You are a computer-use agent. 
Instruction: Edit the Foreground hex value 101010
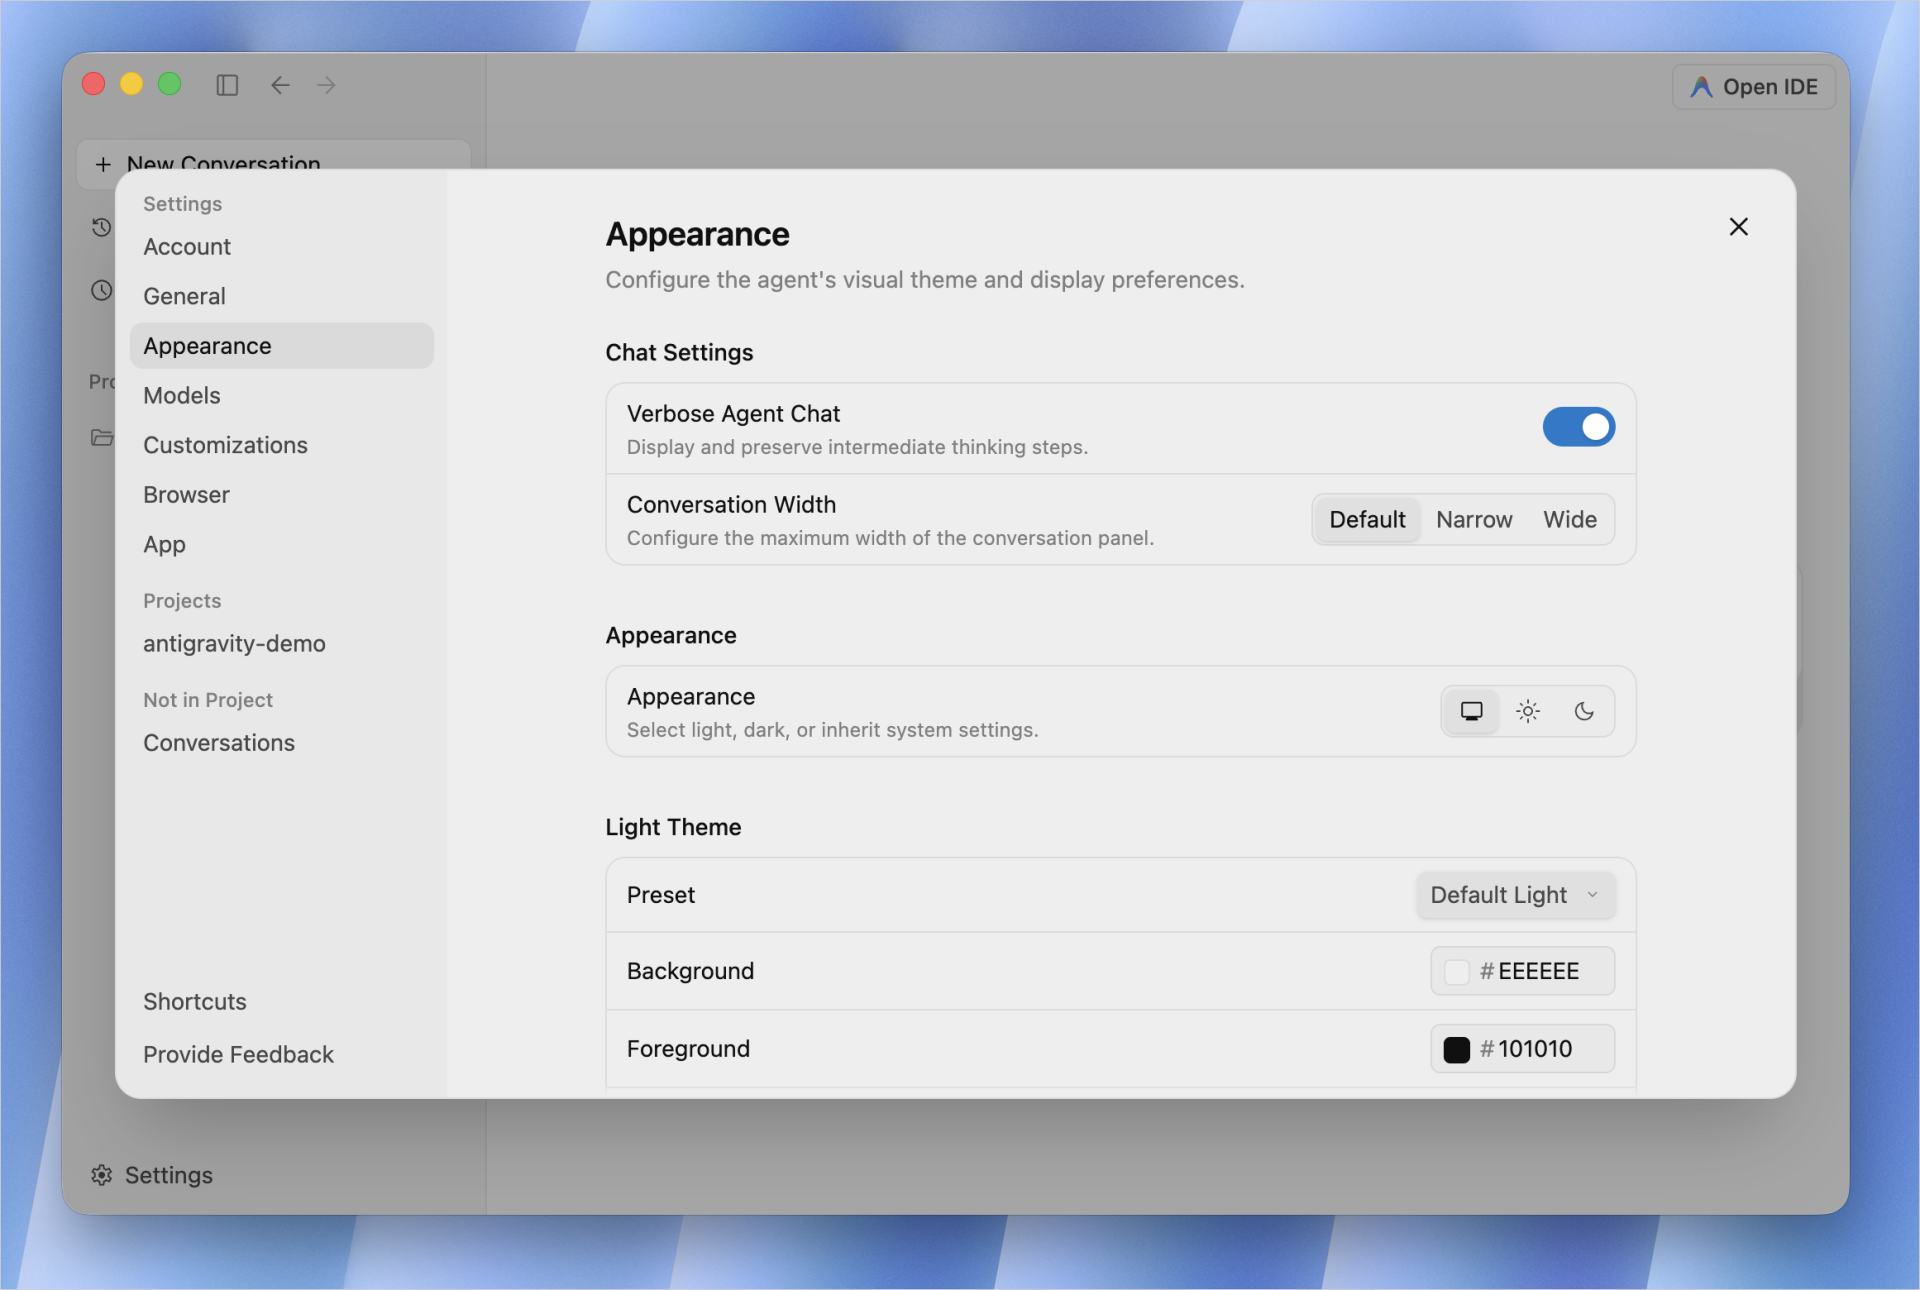[x=1534, y=1049]
